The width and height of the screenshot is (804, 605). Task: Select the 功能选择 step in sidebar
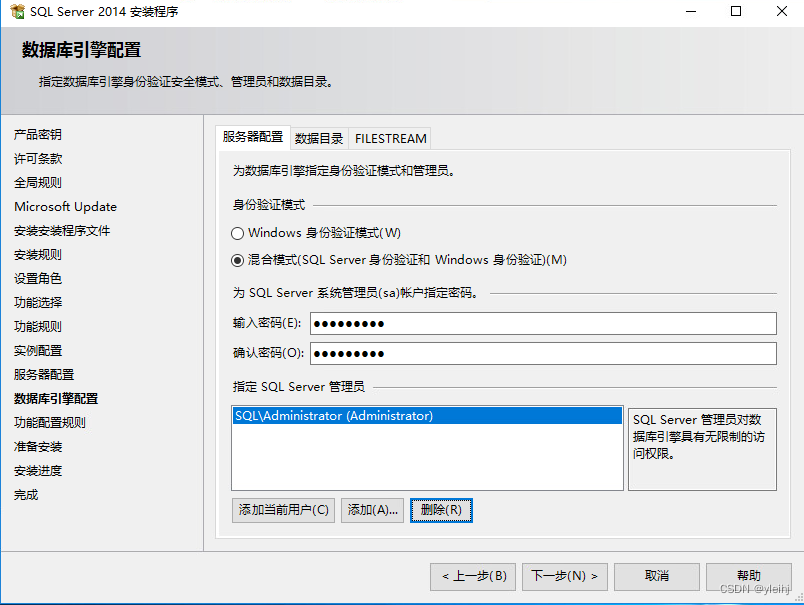point(38,302)
